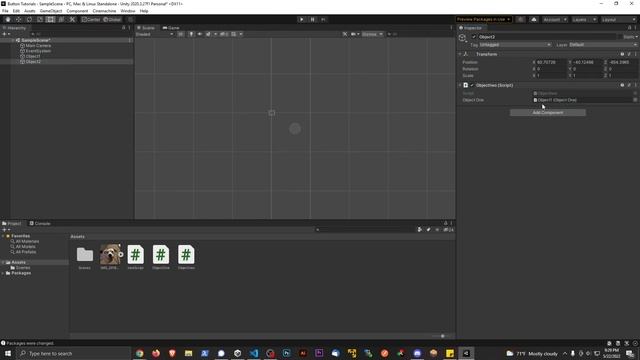
Task: Select EventSystem in Hierarchy
Action: pos(38,51)
